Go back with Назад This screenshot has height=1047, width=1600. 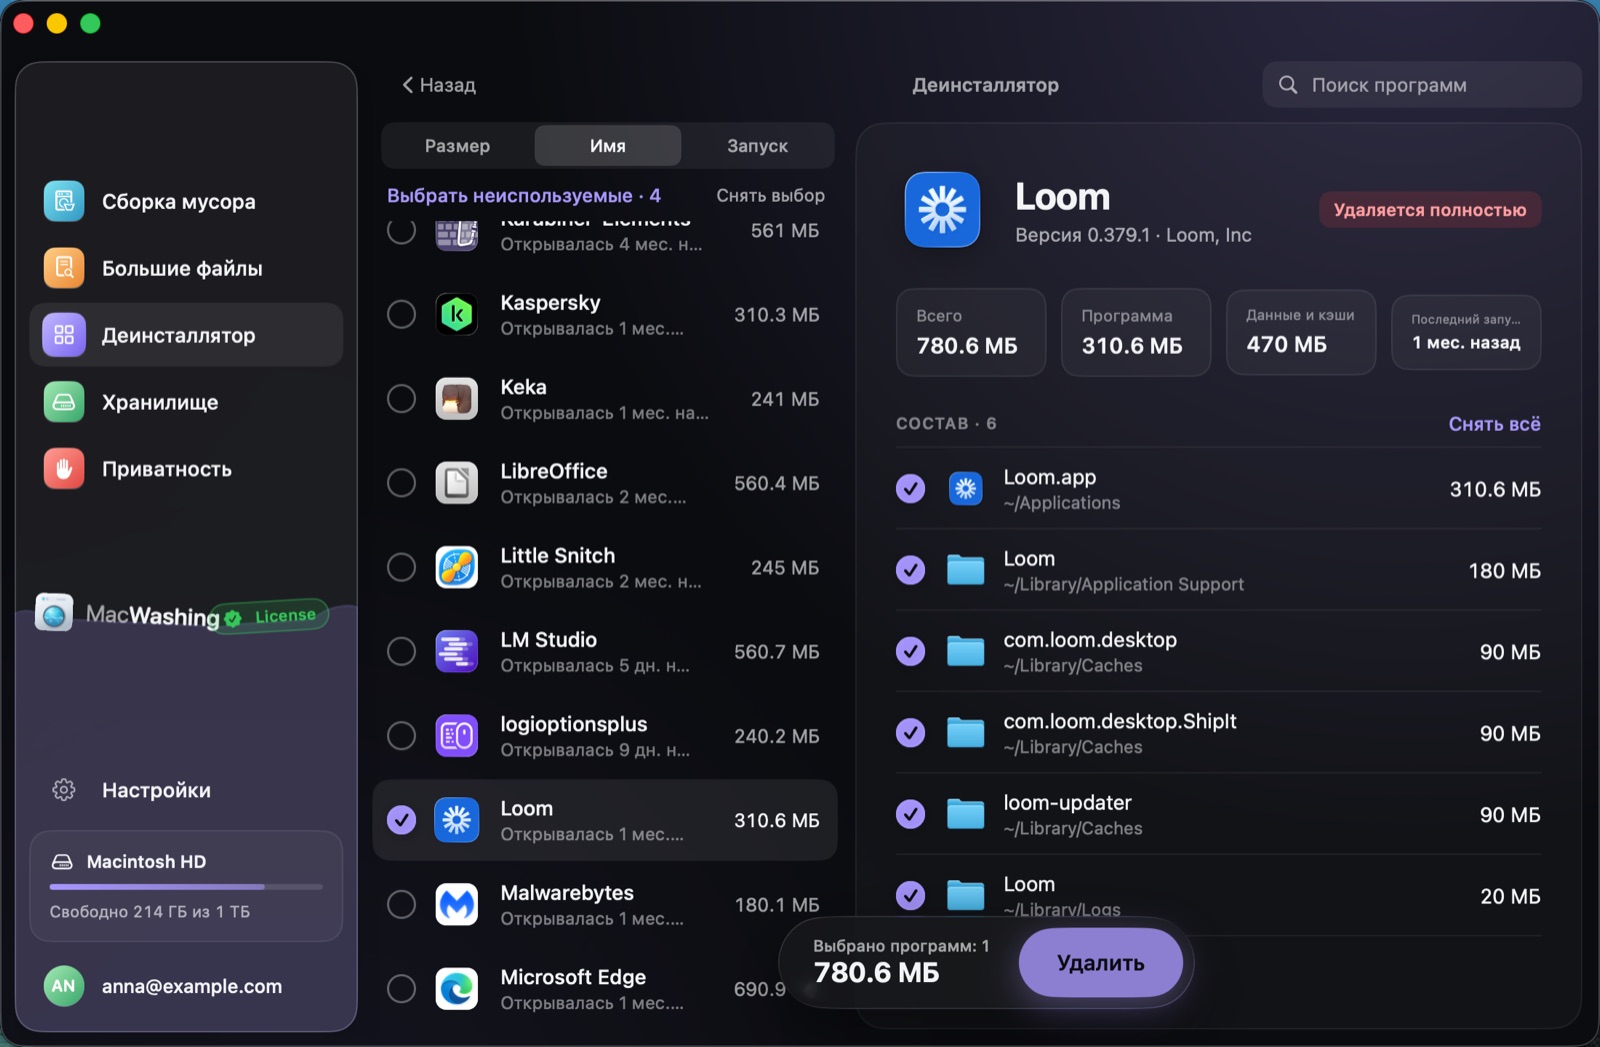point(439,85)
